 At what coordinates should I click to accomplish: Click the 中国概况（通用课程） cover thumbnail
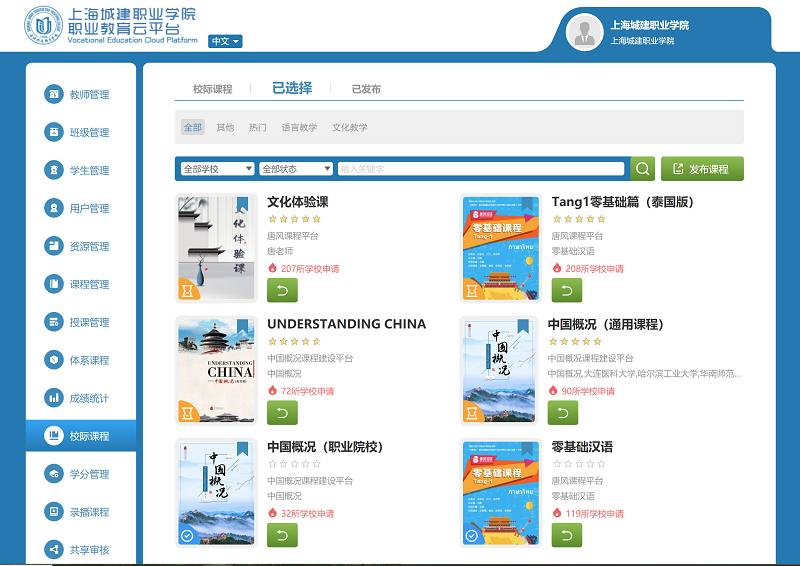click(x=499, y=371)
